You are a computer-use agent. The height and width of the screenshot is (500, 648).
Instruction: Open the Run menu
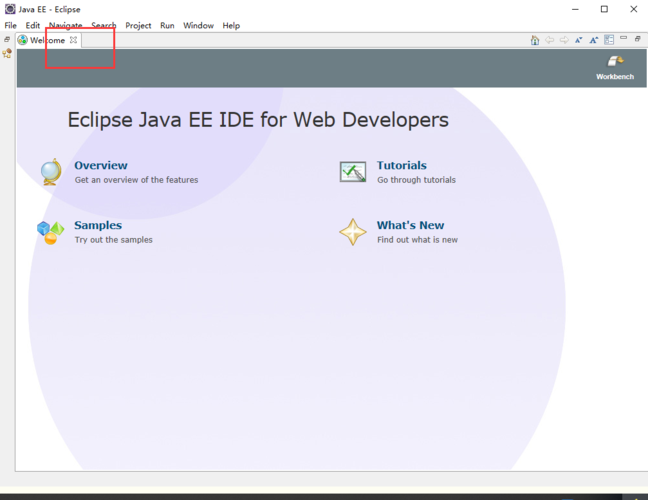tap(167, 26)
